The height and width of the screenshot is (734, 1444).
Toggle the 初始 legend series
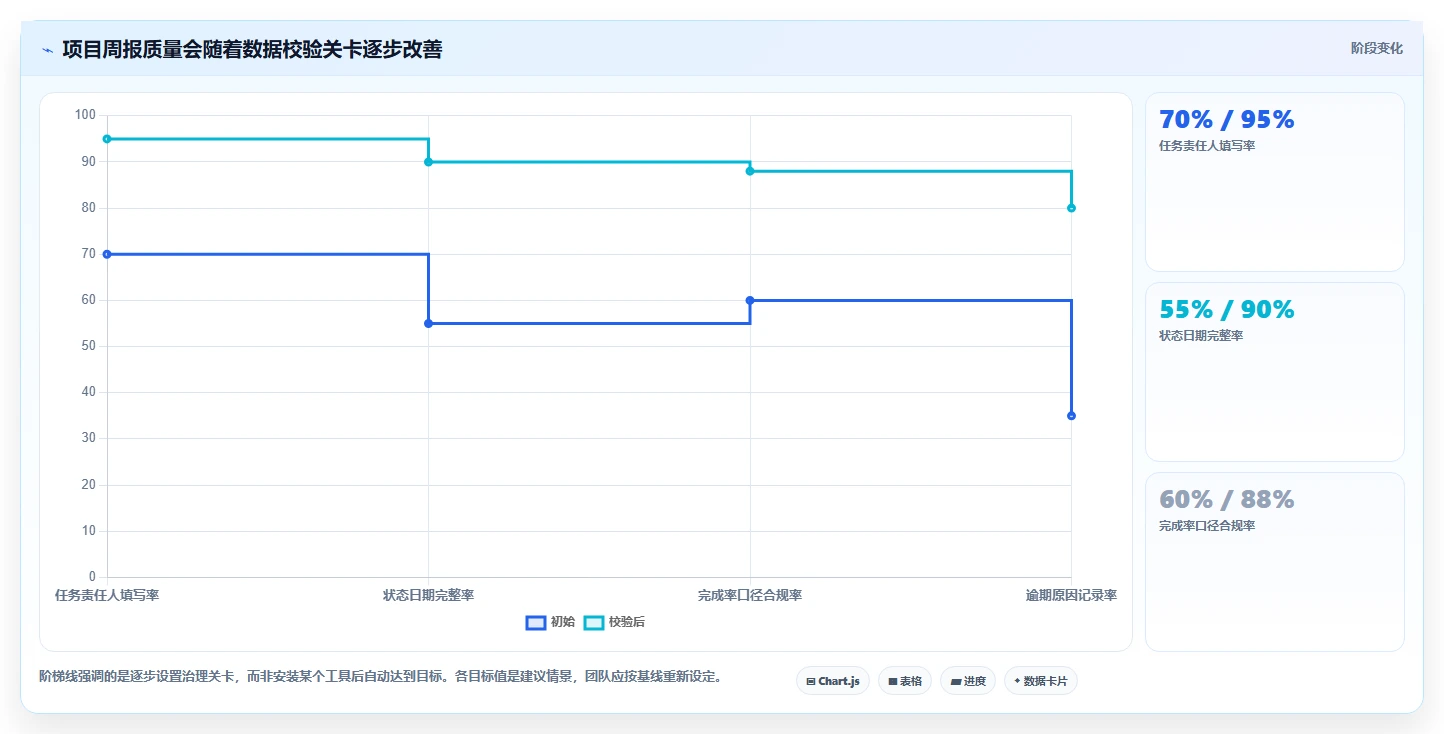pos(550,622)
